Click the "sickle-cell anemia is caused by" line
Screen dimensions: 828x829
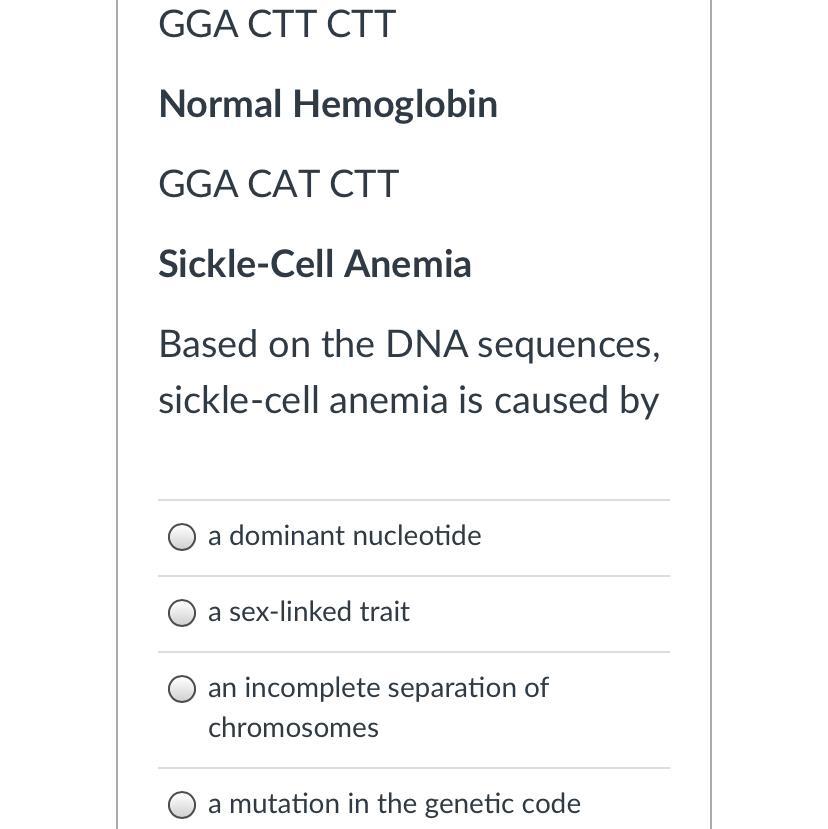coord(408,400)
